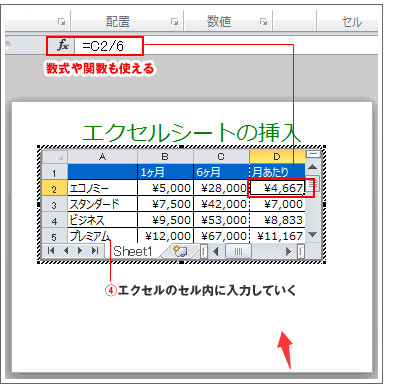The width and height of the screenshot is (394, 388).
Task: Go to next sheet navigation arrow
Action: click(x=80, y=250)
